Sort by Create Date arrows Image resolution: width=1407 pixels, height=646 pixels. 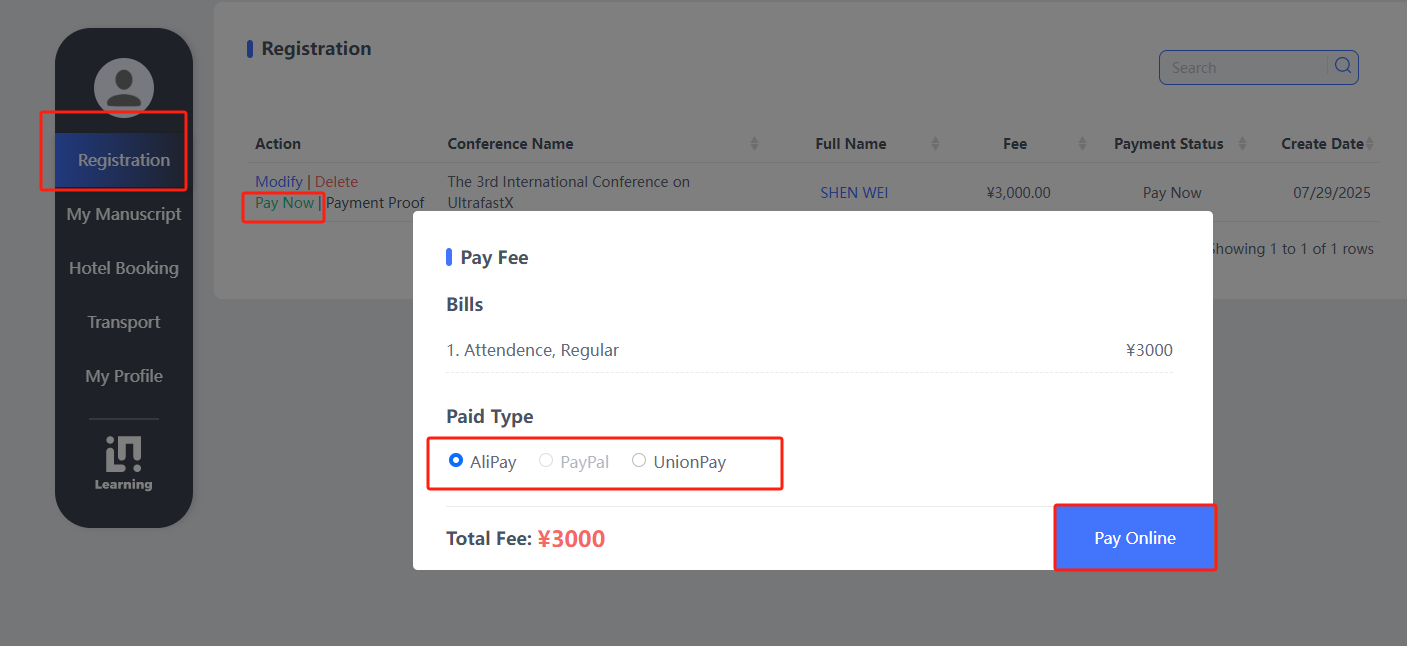coord(1370,144)
